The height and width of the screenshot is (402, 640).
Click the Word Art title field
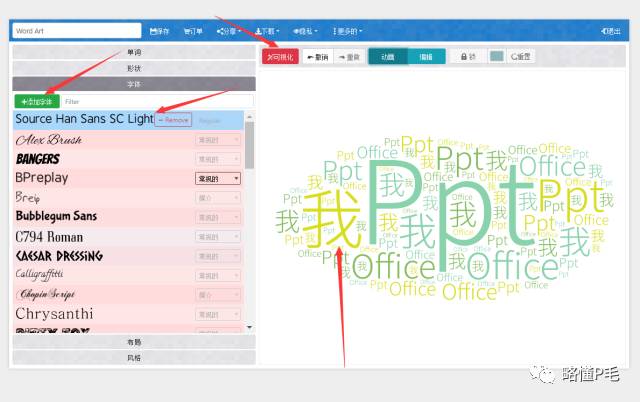tap(77, 31)
